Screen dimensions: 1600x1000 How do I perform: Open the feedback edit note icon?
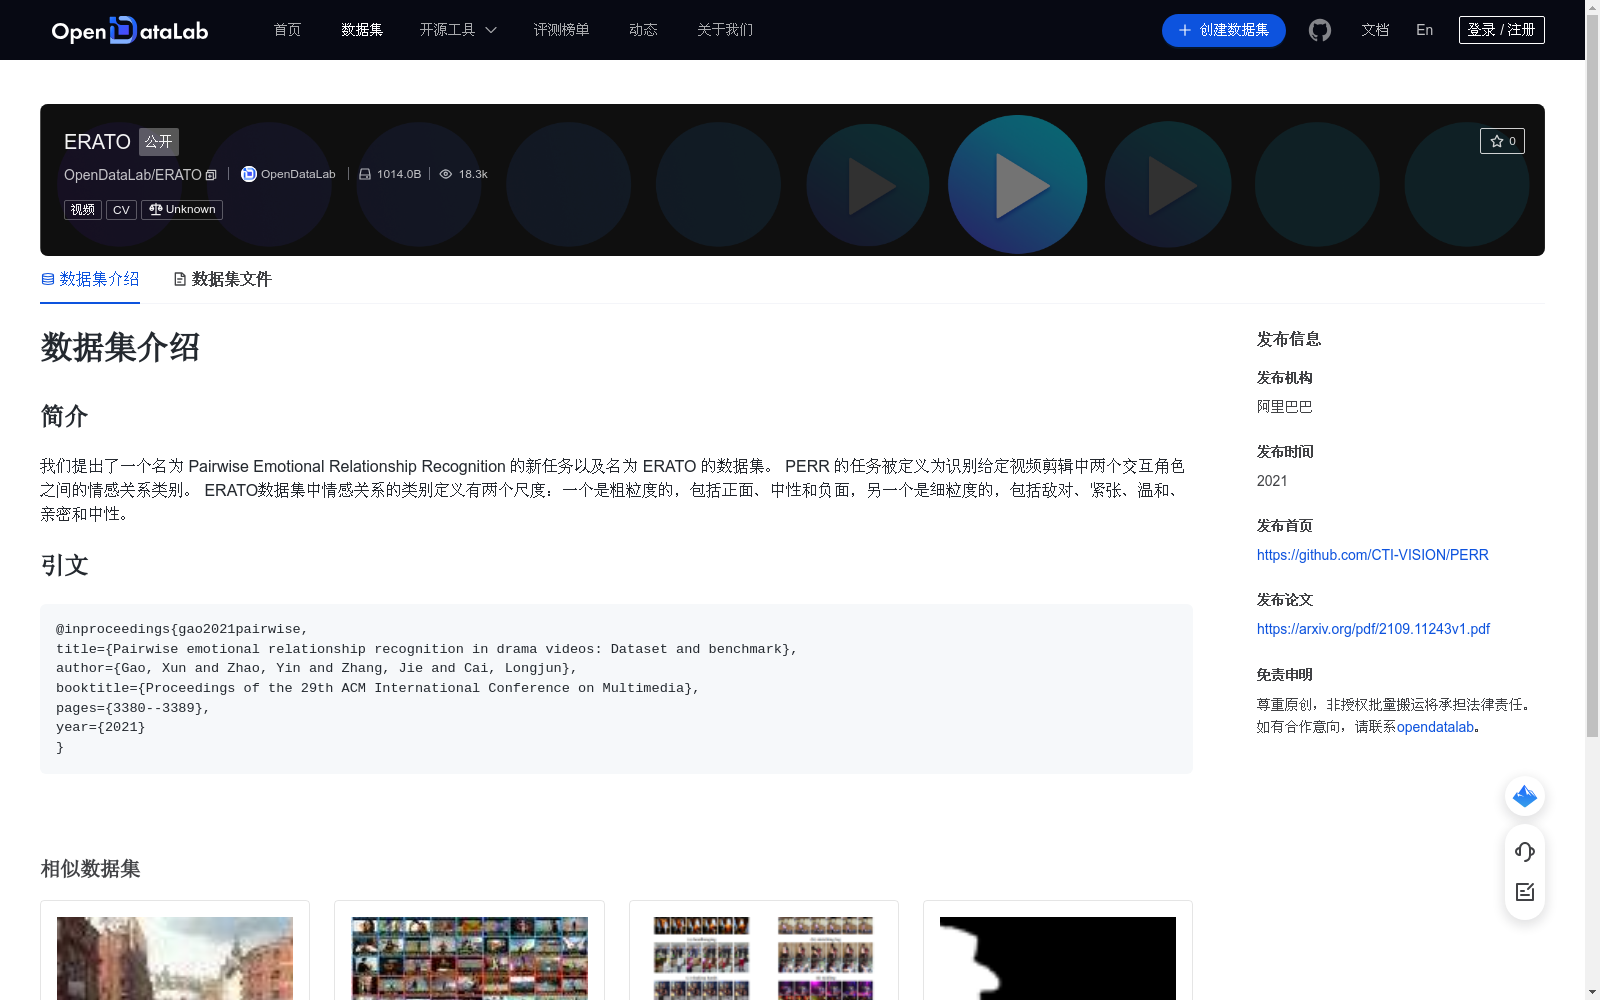(1525, 892)
